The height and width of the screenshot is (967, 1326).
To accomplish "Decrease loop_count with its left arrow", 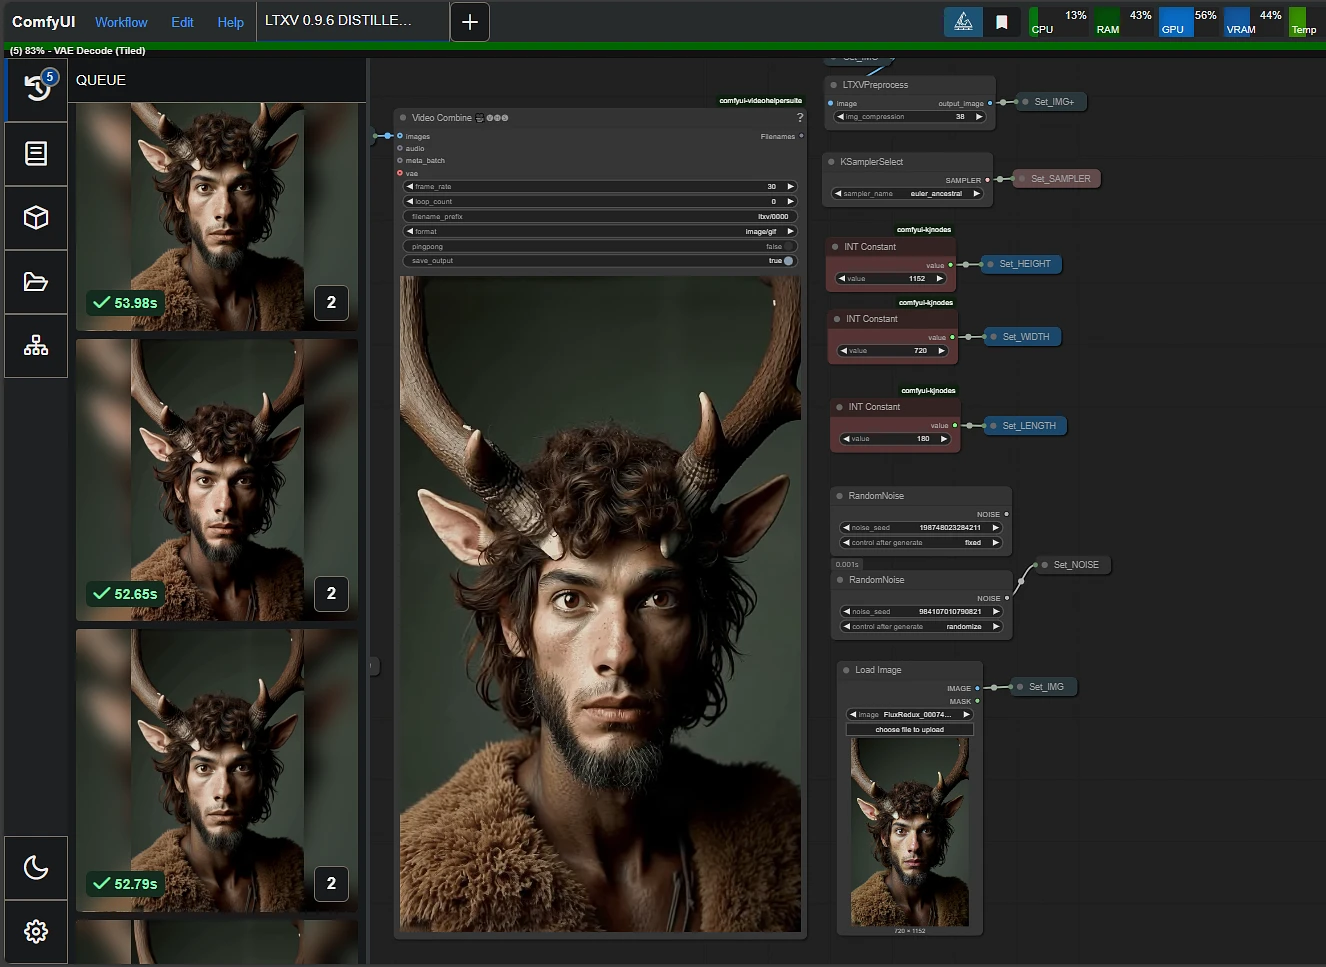I will point(410,202).
